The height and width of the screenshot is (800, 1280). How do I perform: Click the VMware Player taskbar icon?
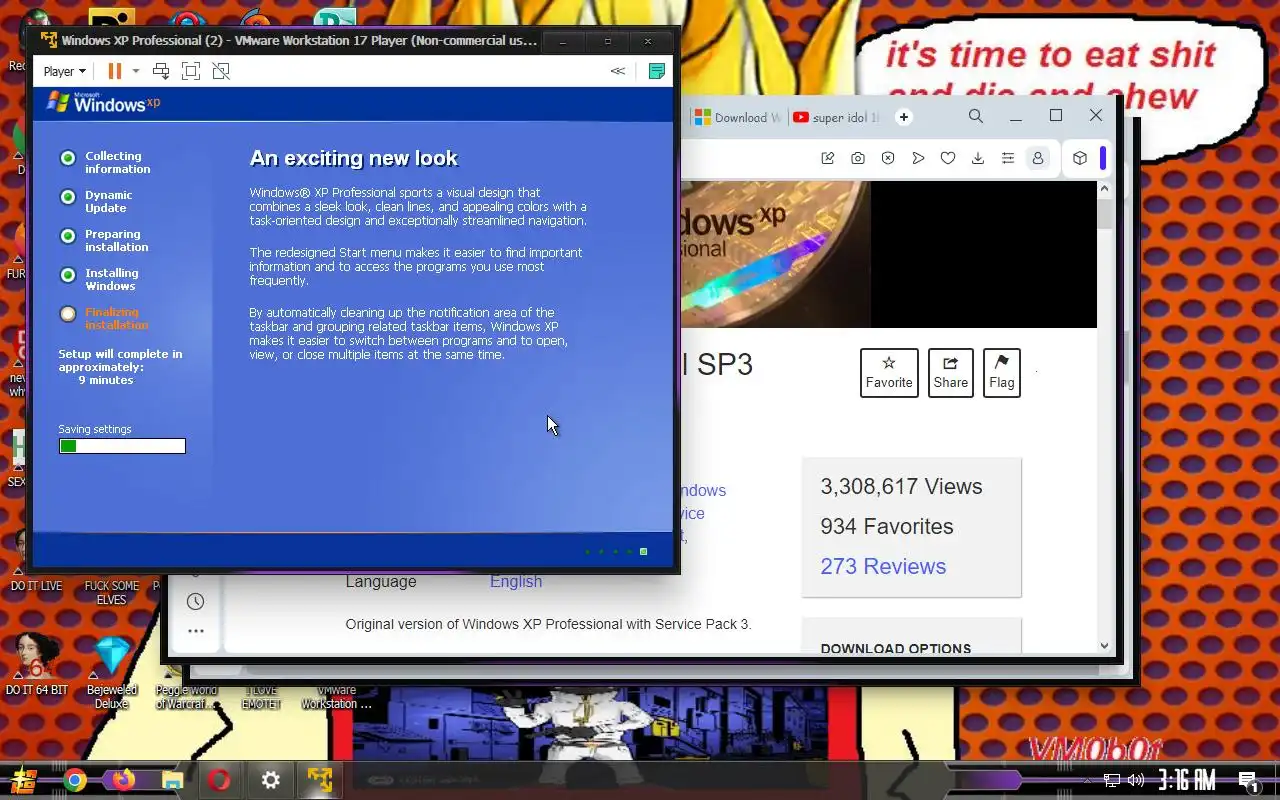click(320, 780)
